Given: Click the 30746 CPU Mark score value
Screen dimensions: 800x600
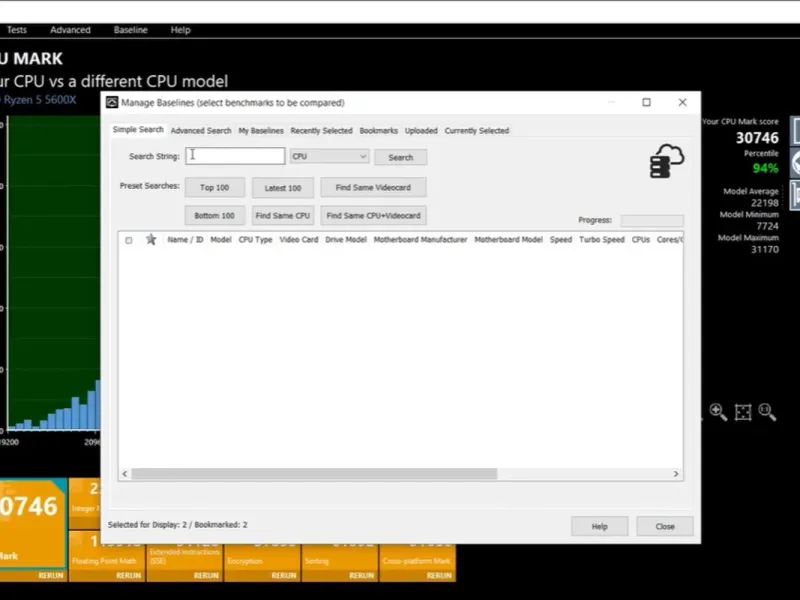Looking at the screenshot, I should click(757, 138).
